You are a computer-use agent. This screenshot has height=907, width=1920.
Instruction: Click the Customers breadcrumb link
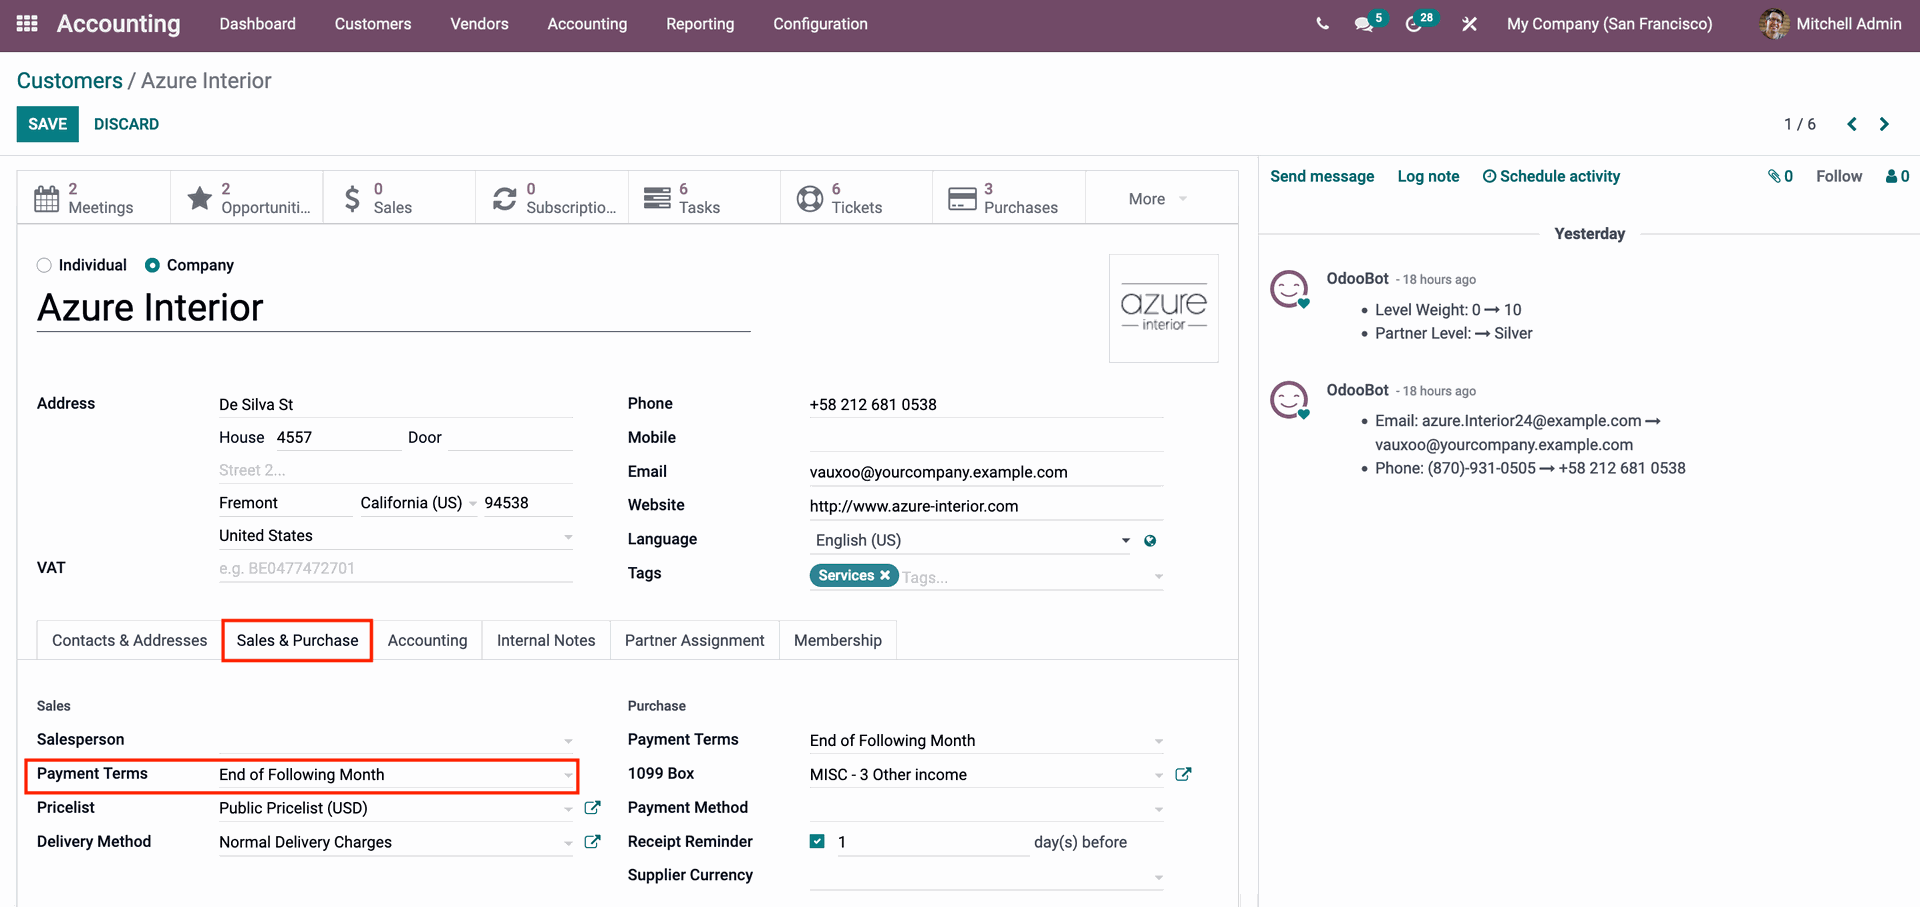click(70, 81)
